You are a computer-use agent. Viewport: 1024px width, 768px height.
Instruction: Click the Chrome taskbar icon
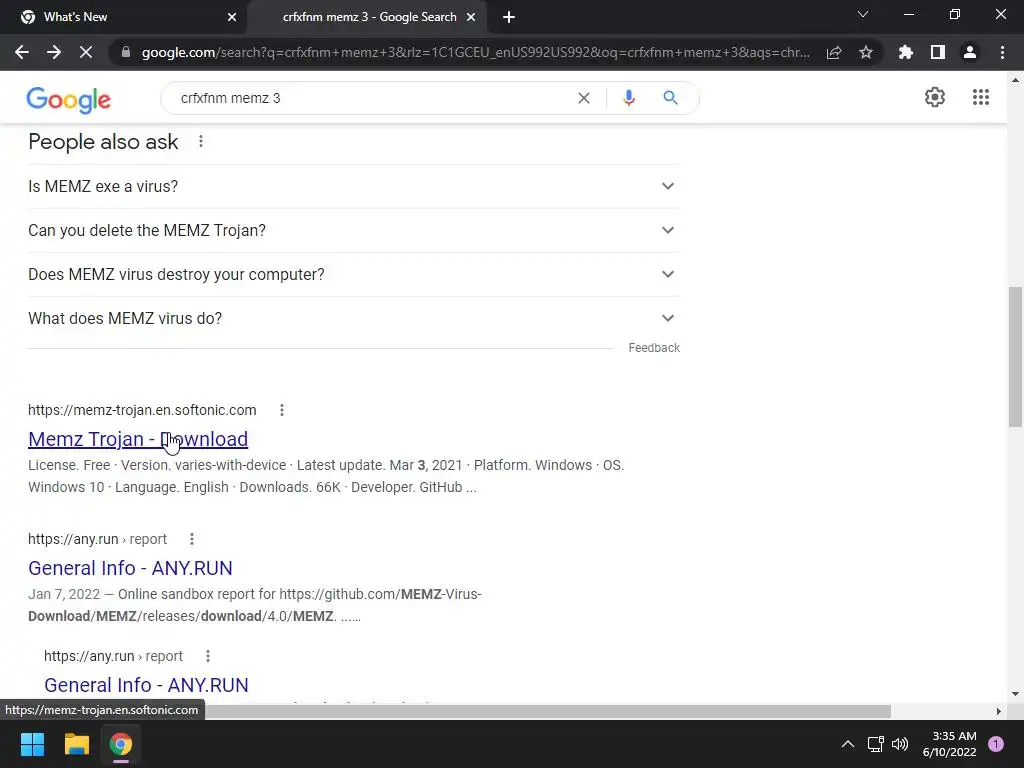(121, 744)
